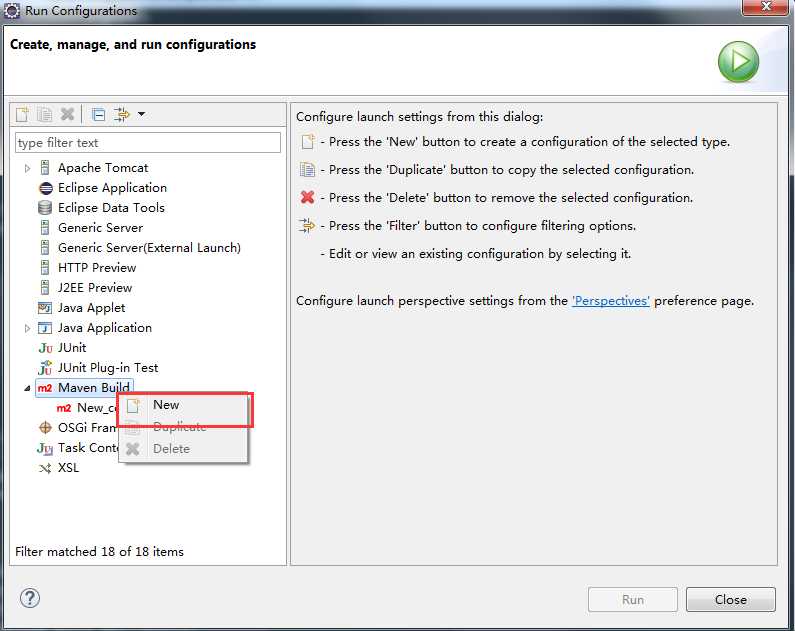Click the new launch configuration toolbar icon

(x=22, y=115)
